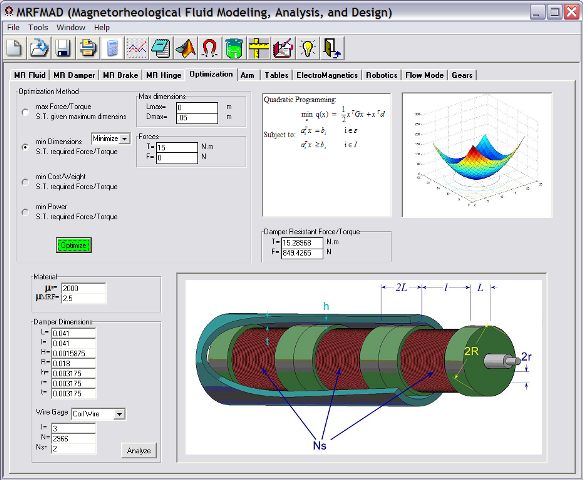Select min Power optimization radio button
This screenshot has width=583, height=480.
[x=25, y=212]
